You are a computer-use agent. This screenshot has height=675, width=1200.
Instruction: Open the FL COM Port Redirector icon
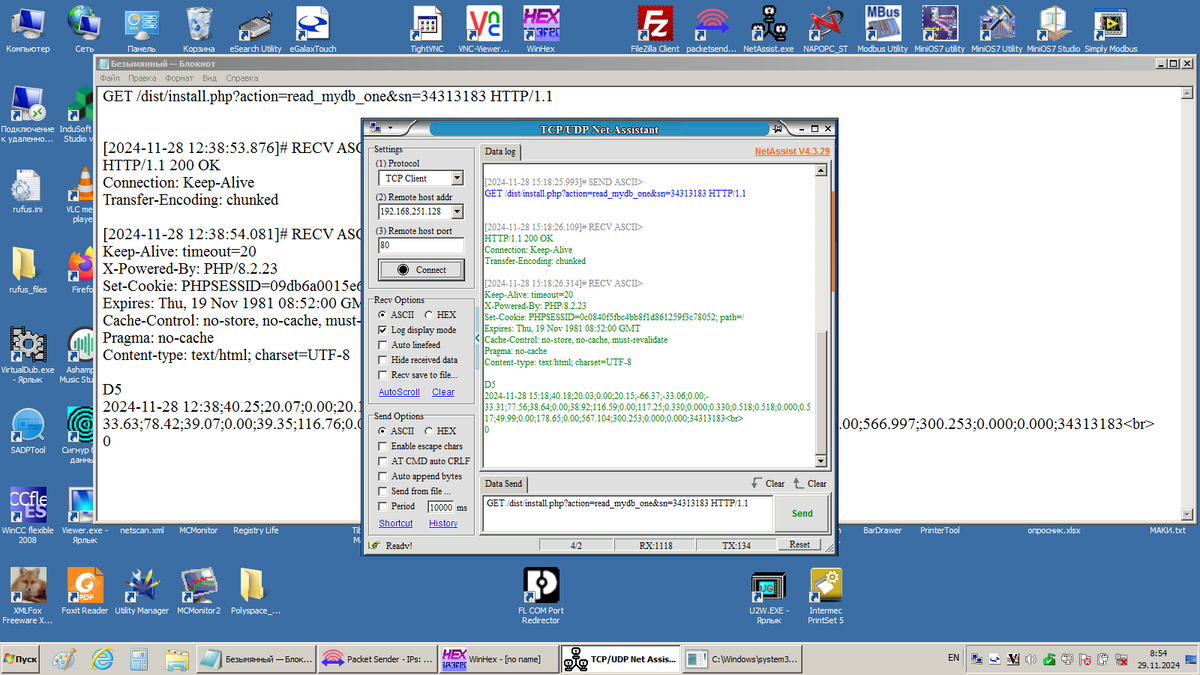tap(541, 596)
